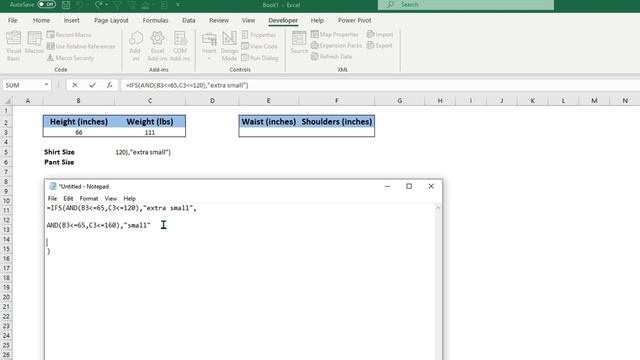Switch to the Insert tab
This screenshot has height=360, width=640.
(71, 20)
